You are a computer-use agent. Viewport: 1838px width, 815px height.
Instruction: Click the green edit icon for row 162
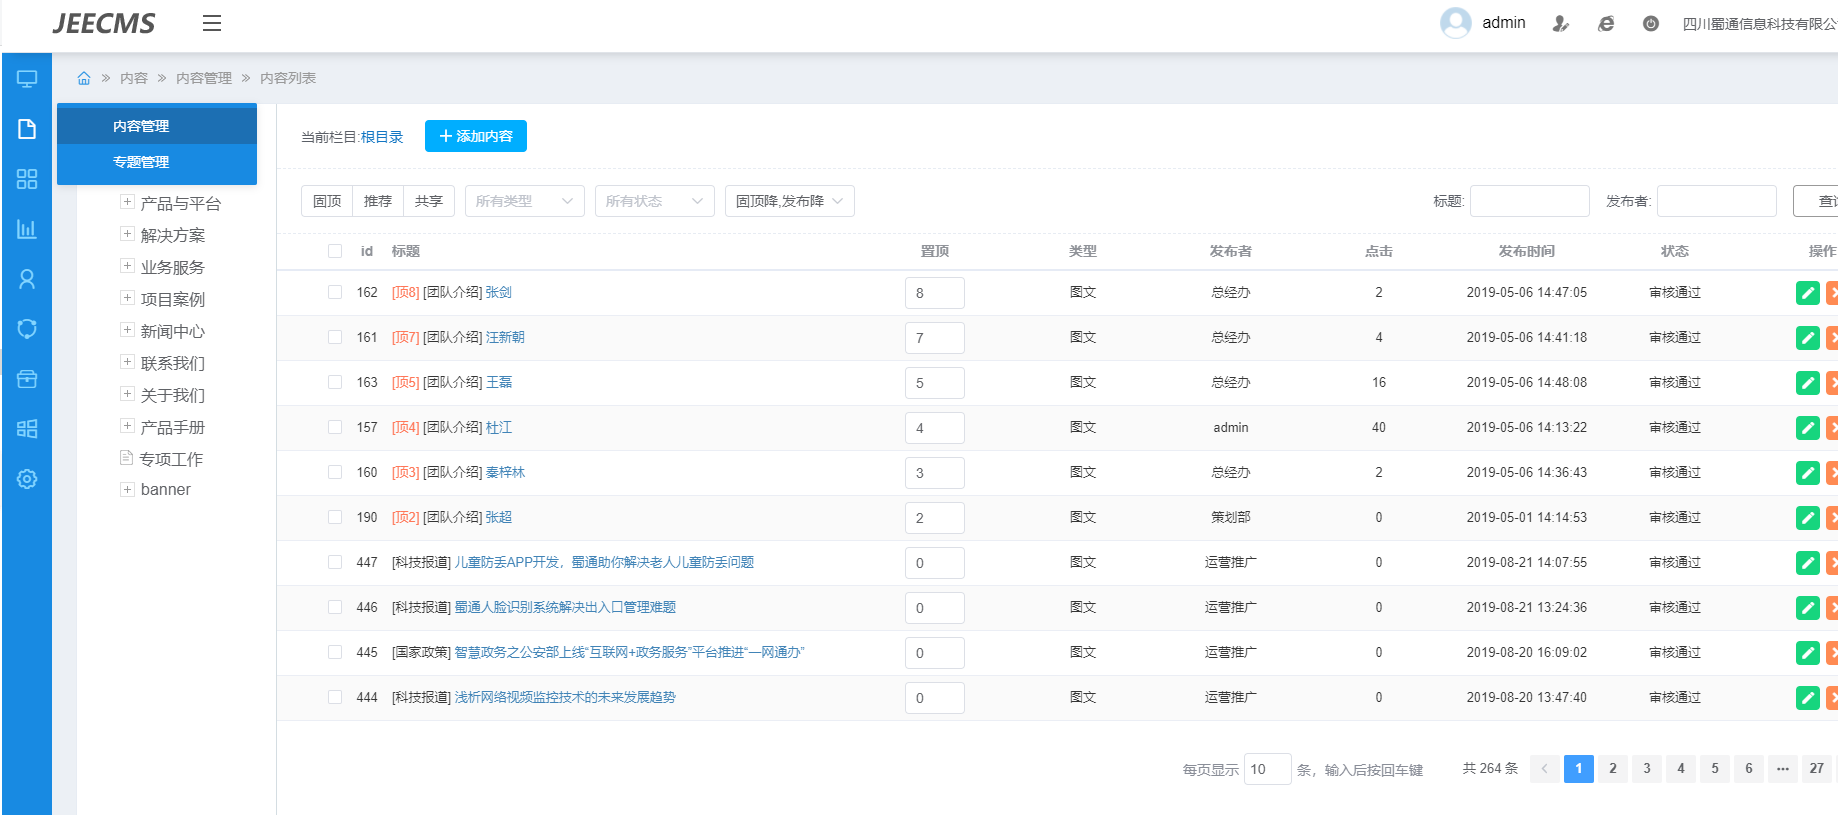(x=1807, y=293)
